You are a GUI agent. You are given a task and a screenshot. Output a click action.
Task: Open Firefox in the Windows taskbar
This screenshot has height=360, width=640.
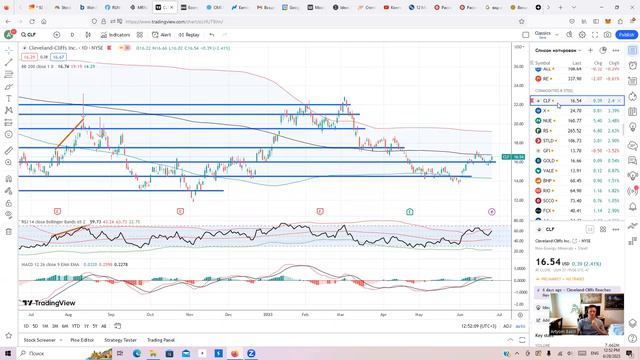(235, 353)
